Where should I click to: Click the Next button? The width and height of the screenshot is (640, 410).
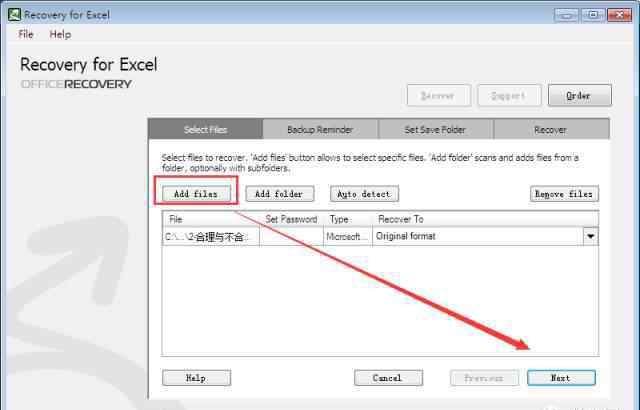click(x=561, y=378)
